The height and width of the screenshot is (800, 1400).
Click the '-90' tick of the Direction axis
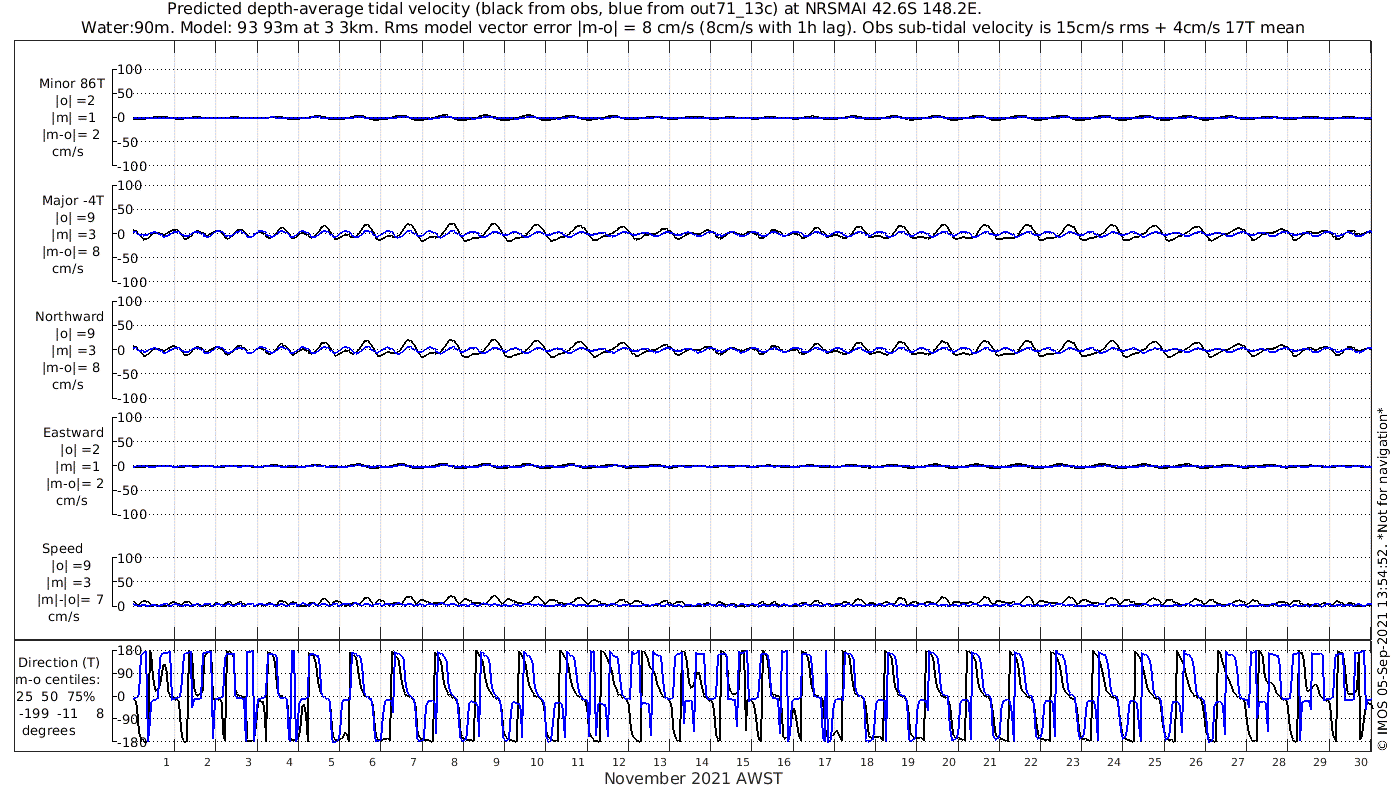point(128,719)
